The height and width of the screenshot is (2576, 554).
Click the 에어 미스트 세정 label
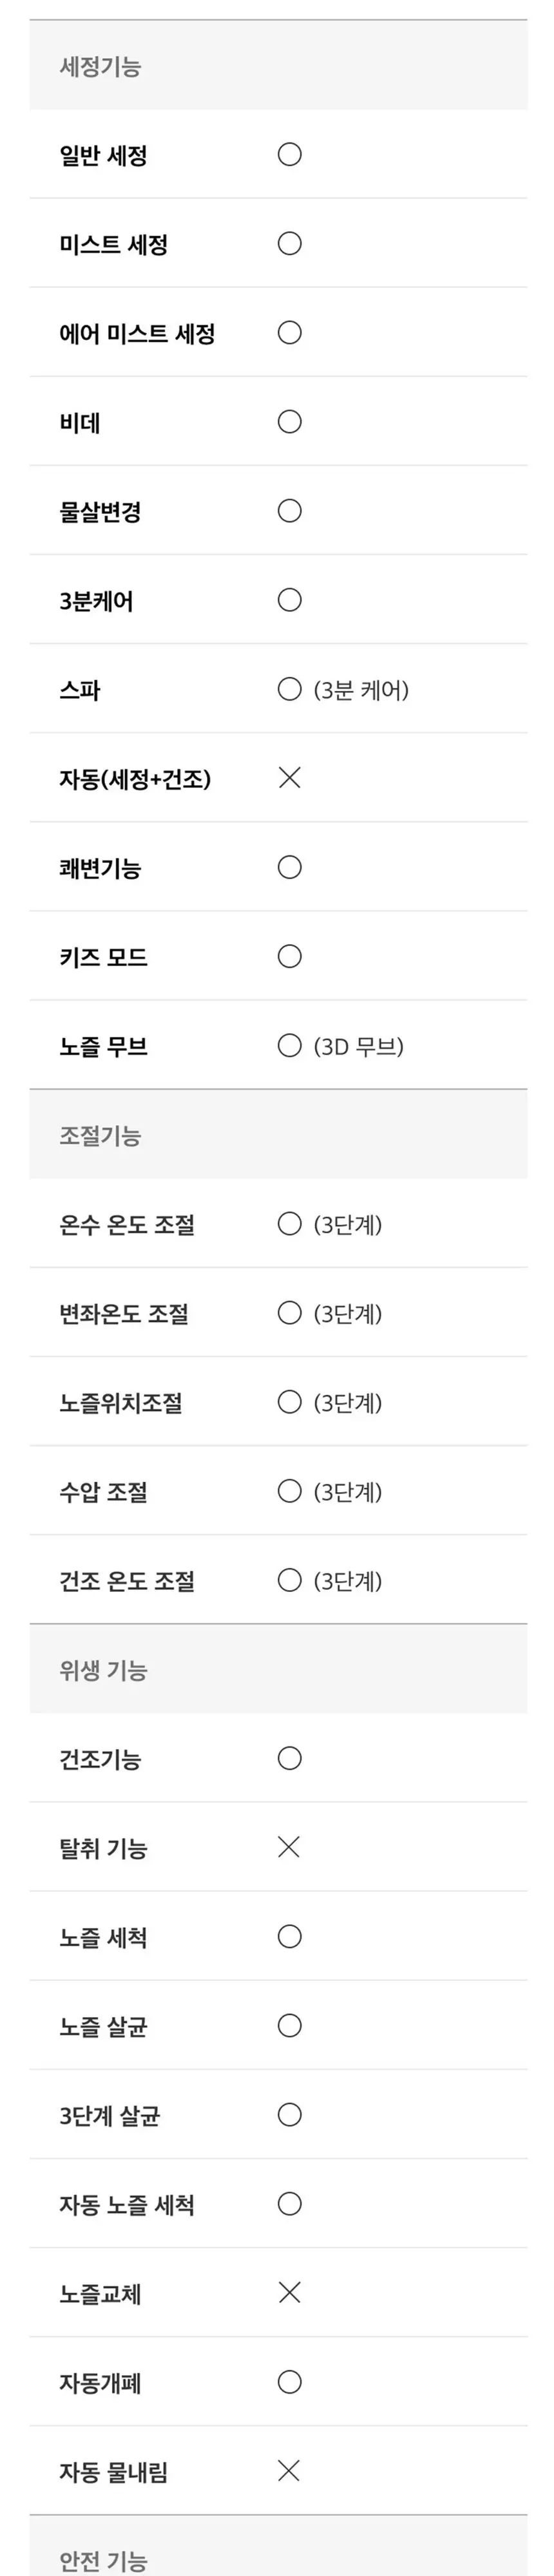coord(137,334)
